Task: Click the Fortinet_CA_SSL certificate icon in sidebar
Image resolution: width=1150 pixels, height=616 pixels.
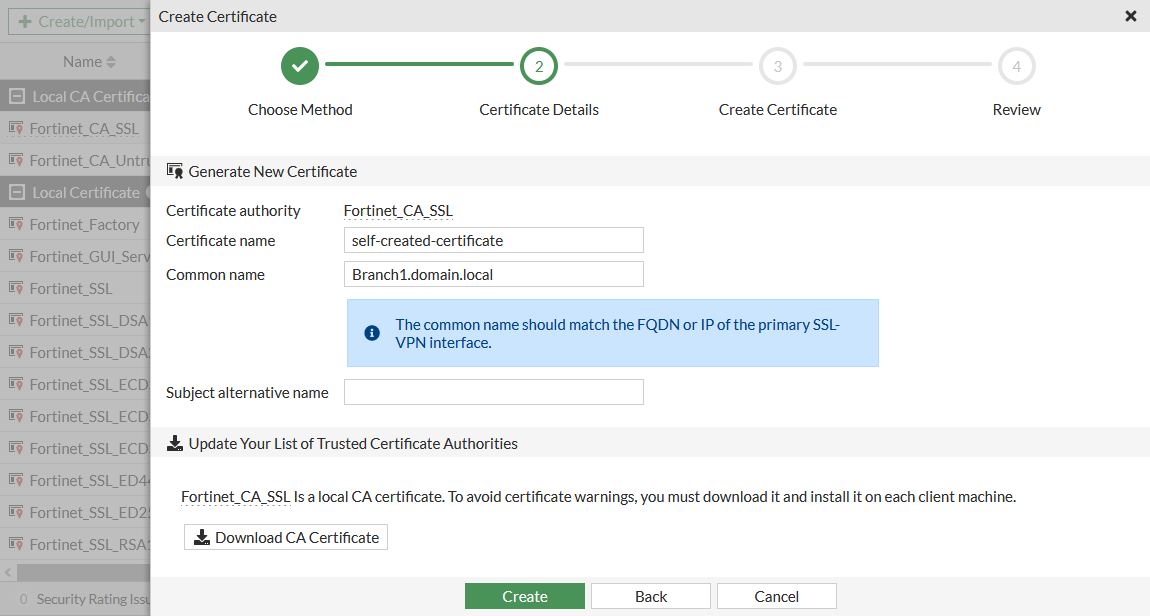Action: [x=16, y=128]
